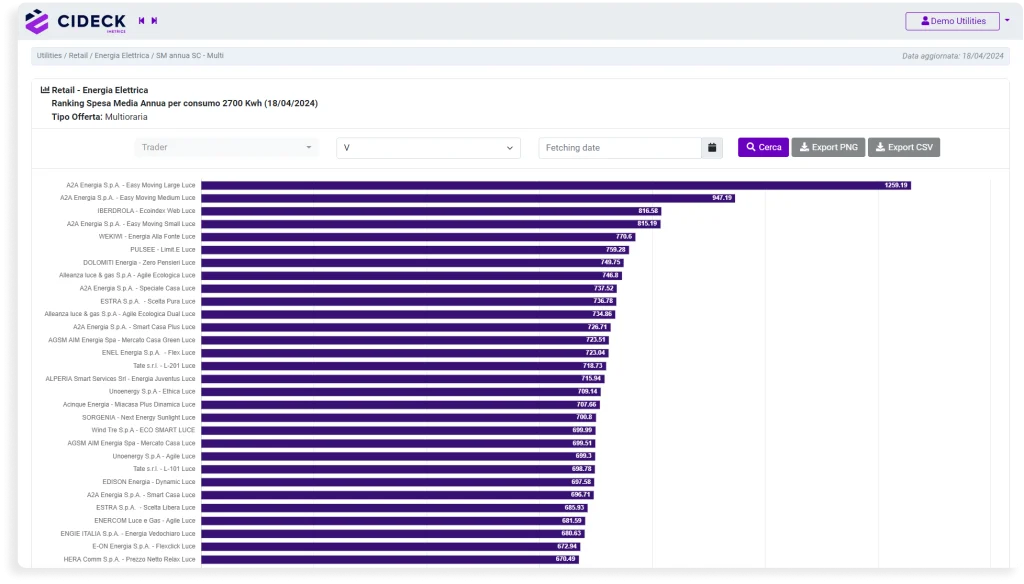
Task: Click label ENERCOM Luce e Gas - Agile Luce
Action: tap(144, 521)
